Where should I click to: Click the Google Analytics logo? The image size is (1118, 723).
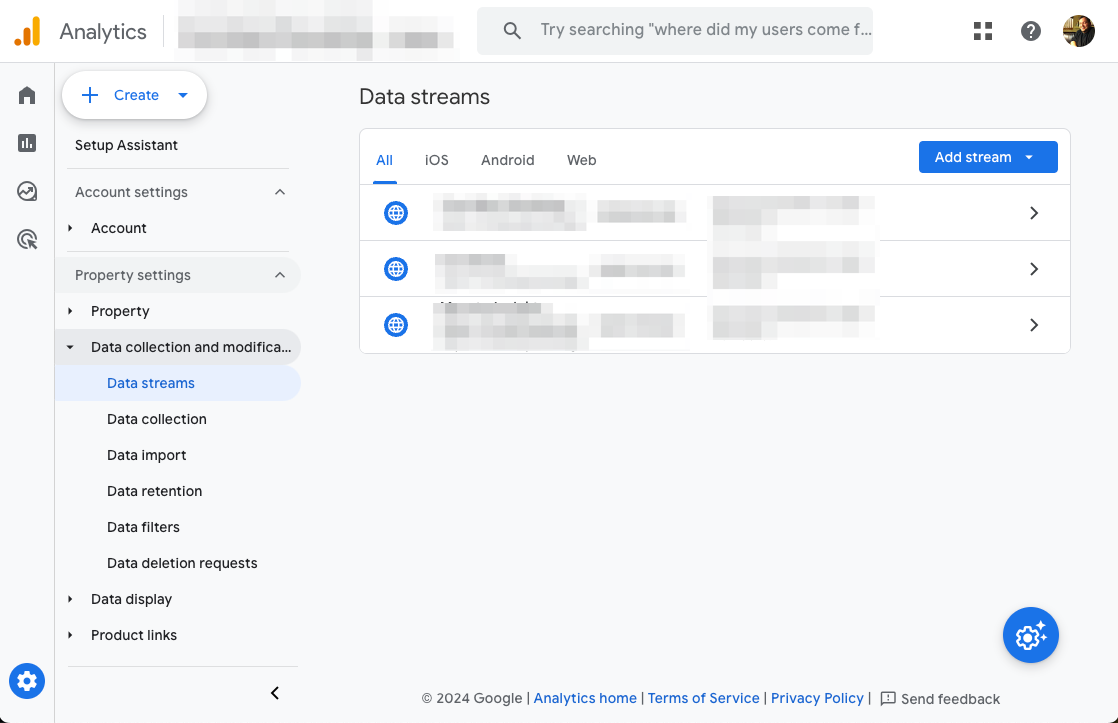tap(27, 31)
